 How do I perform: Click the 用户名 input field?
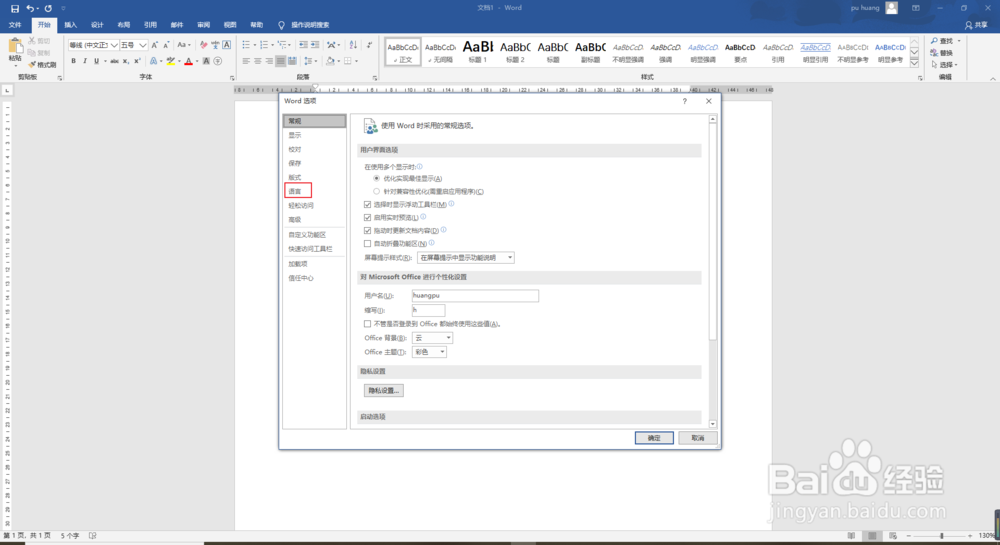[x=475, y=296]
